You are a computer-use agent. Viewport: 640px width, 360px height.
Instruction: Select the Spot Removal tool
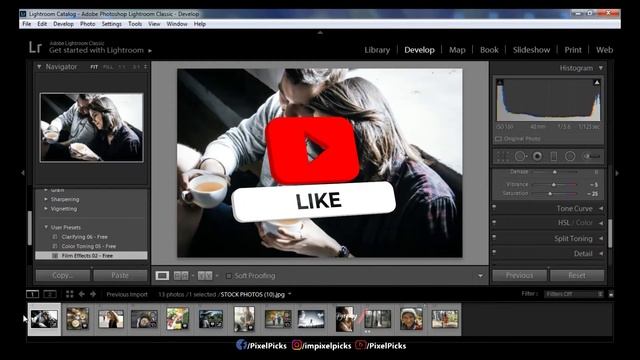[x=520, y=156]
